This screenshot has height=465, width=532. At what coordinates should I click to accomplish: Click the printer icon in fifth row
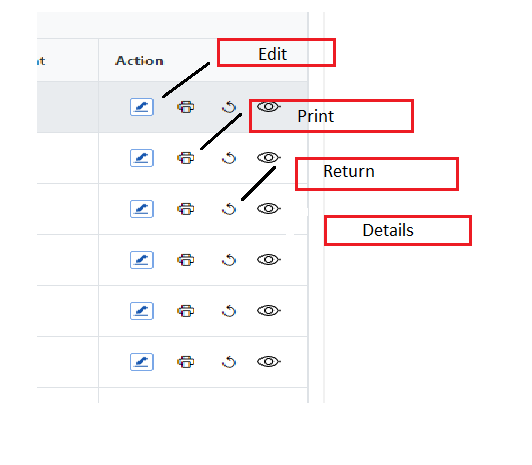tap(186, 311)
